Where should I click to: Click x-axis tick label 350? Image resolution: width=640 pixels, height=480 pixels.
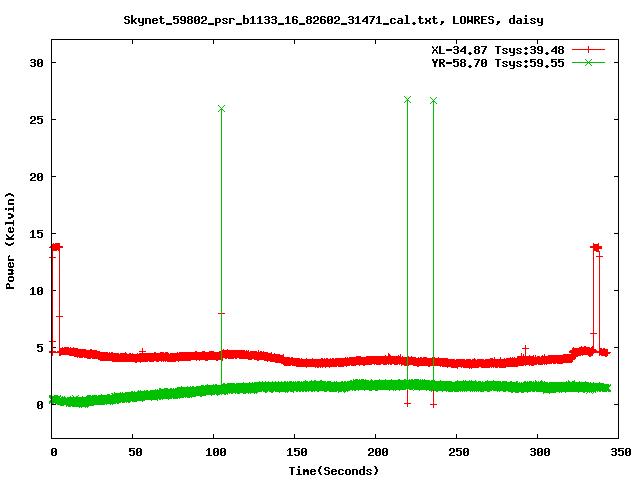(620, 452)
